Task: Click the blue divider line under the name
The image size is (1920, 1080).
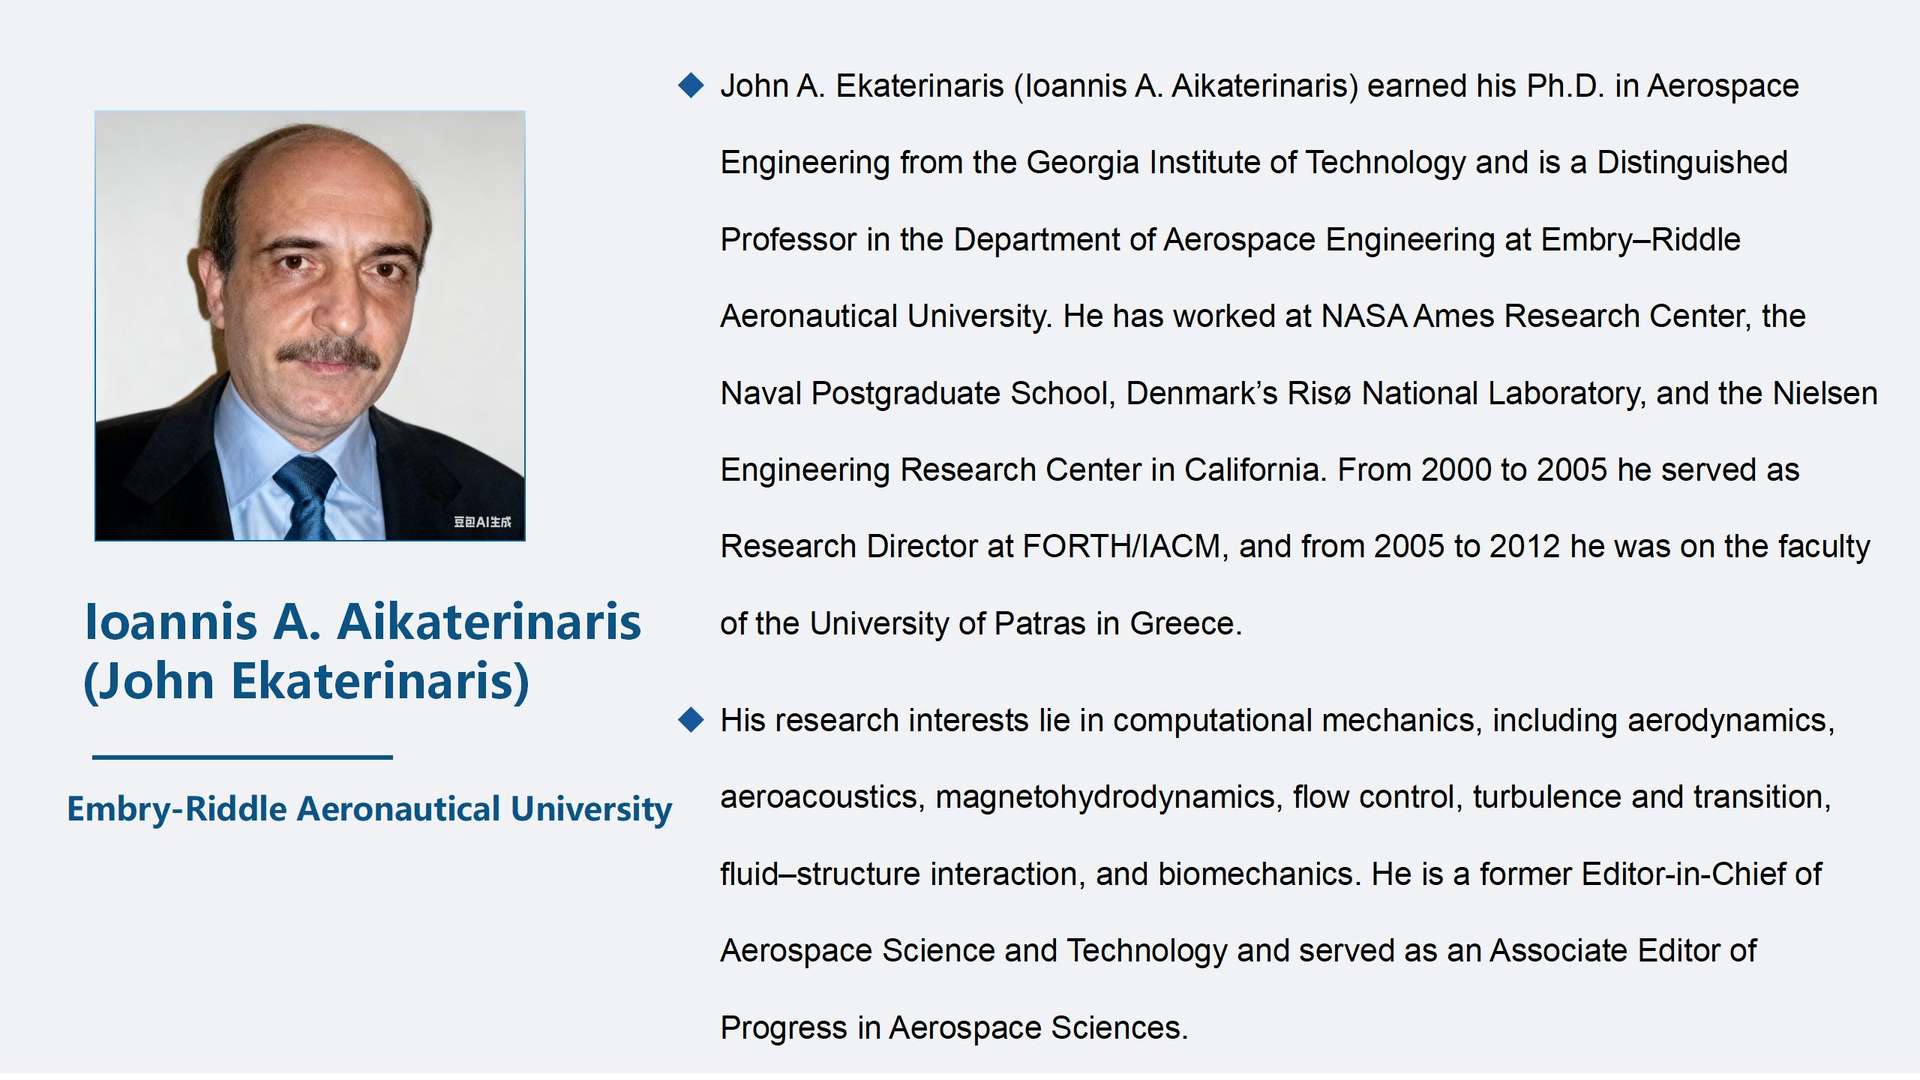Action: (242, 757)
